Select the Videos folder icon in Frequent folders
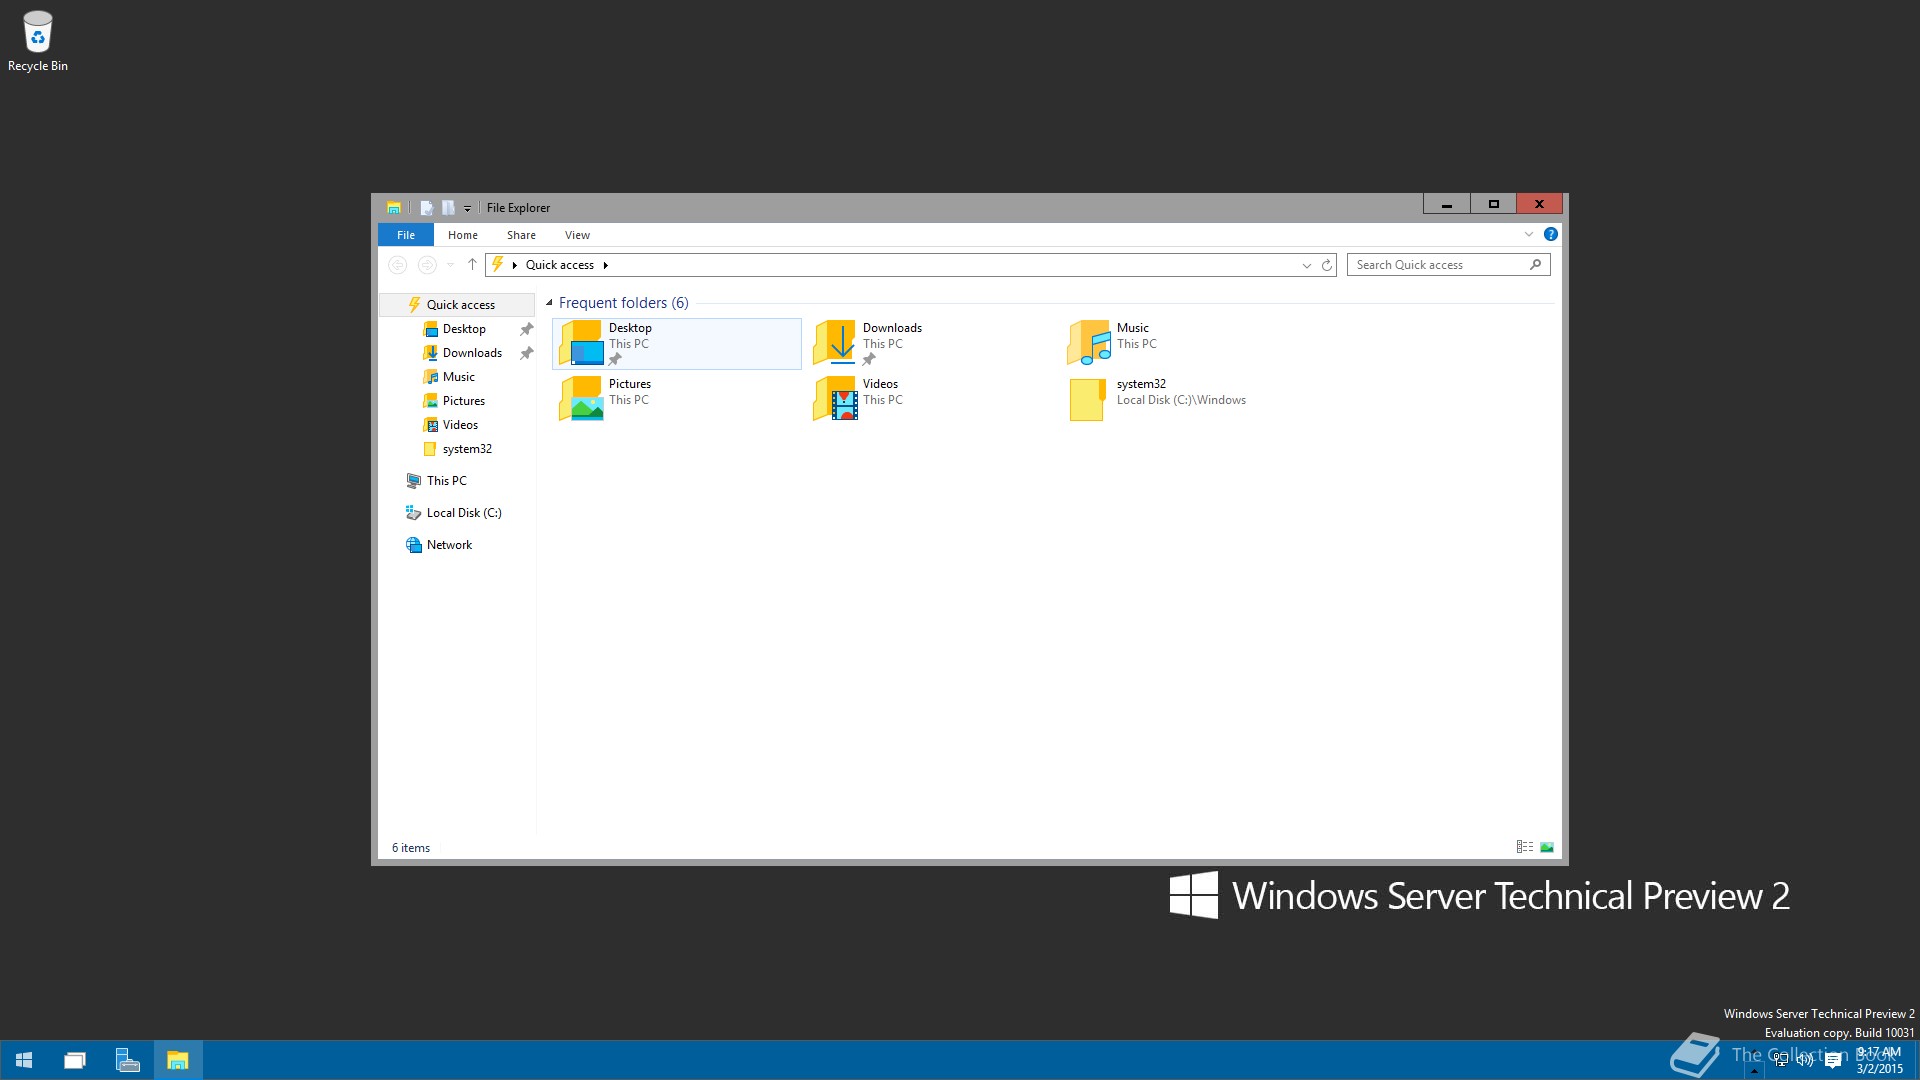Screen dimensions: 1920x1080 tap(835, 399)
